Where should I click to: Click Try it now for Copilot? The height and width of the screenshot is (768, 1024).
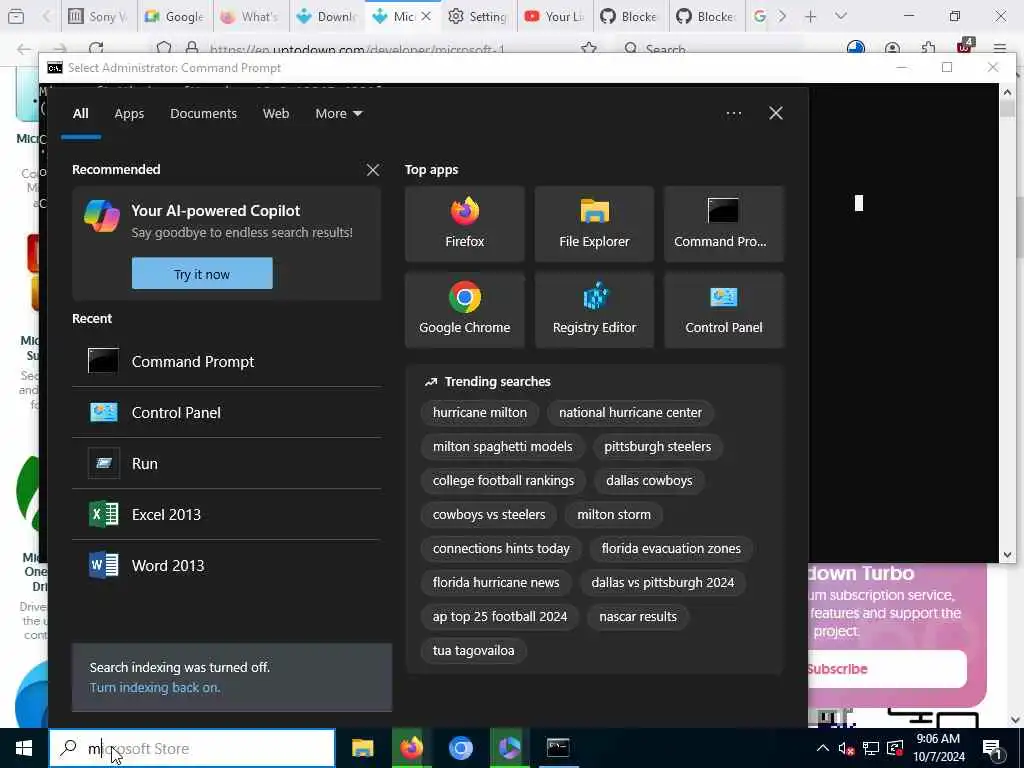[202, 273]
